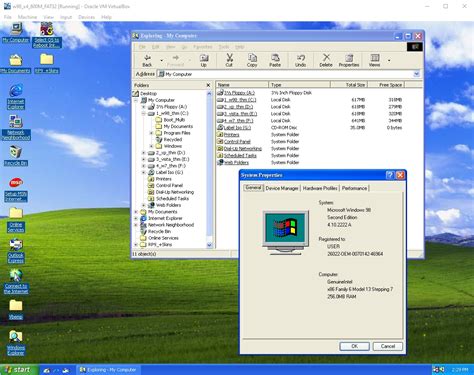Click the Network Neighborhood desktop icon
The height and width of the screenshot is (375, 474).
(16, 128)
